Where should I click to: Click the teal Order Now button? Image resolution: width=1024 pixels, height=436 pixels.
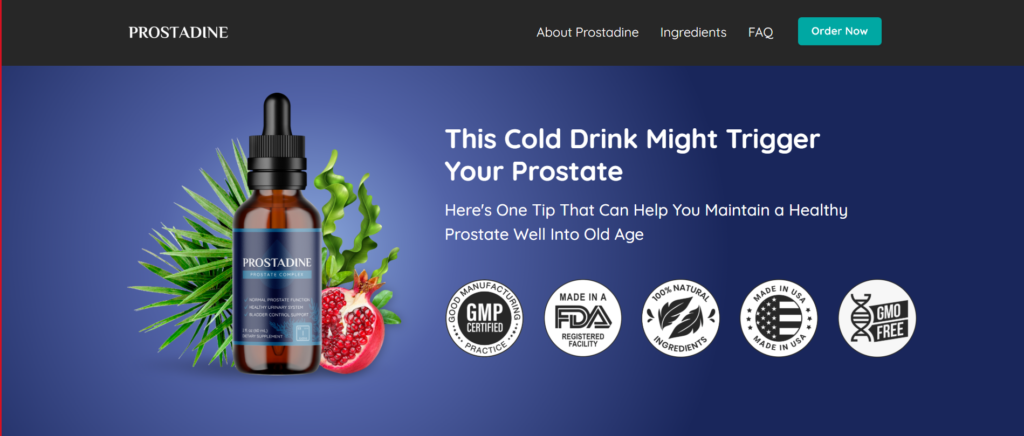[839, 31]
